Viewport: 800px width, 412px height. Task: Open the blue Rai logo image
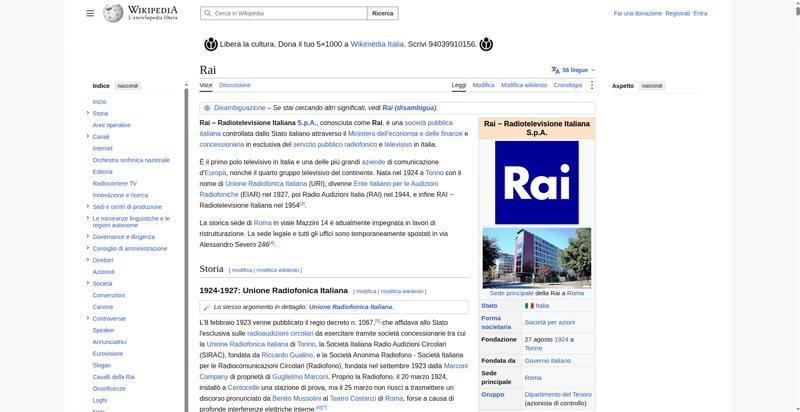[537, 183]
